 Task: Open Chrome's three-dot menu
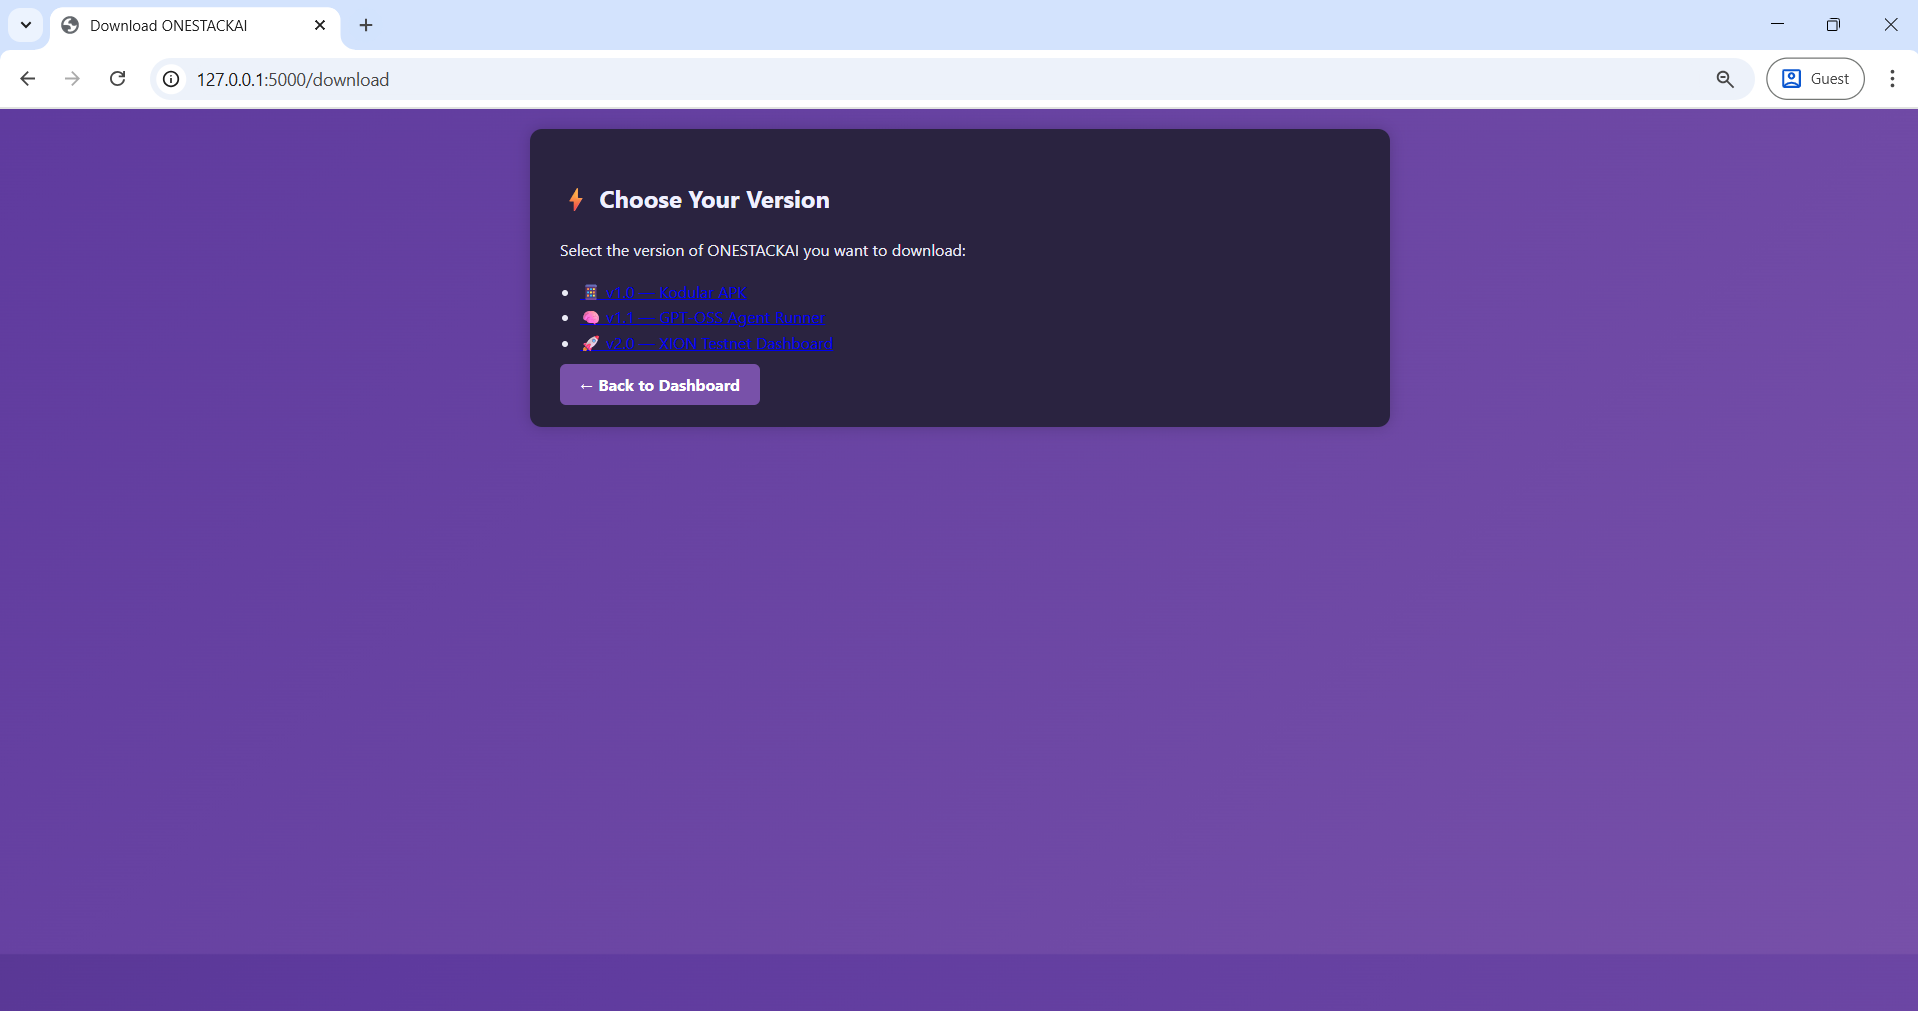[1892, 79]
